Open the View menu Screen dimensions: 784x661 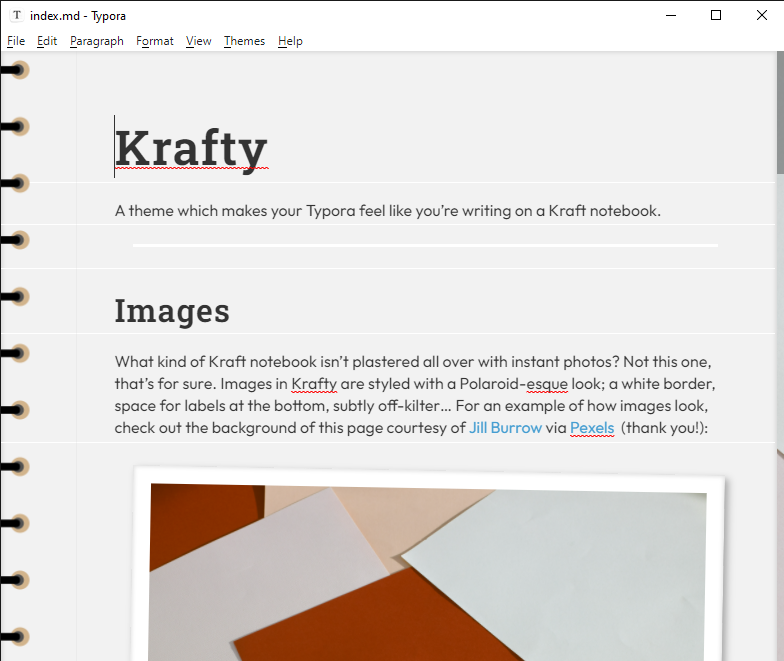(198, 41)
